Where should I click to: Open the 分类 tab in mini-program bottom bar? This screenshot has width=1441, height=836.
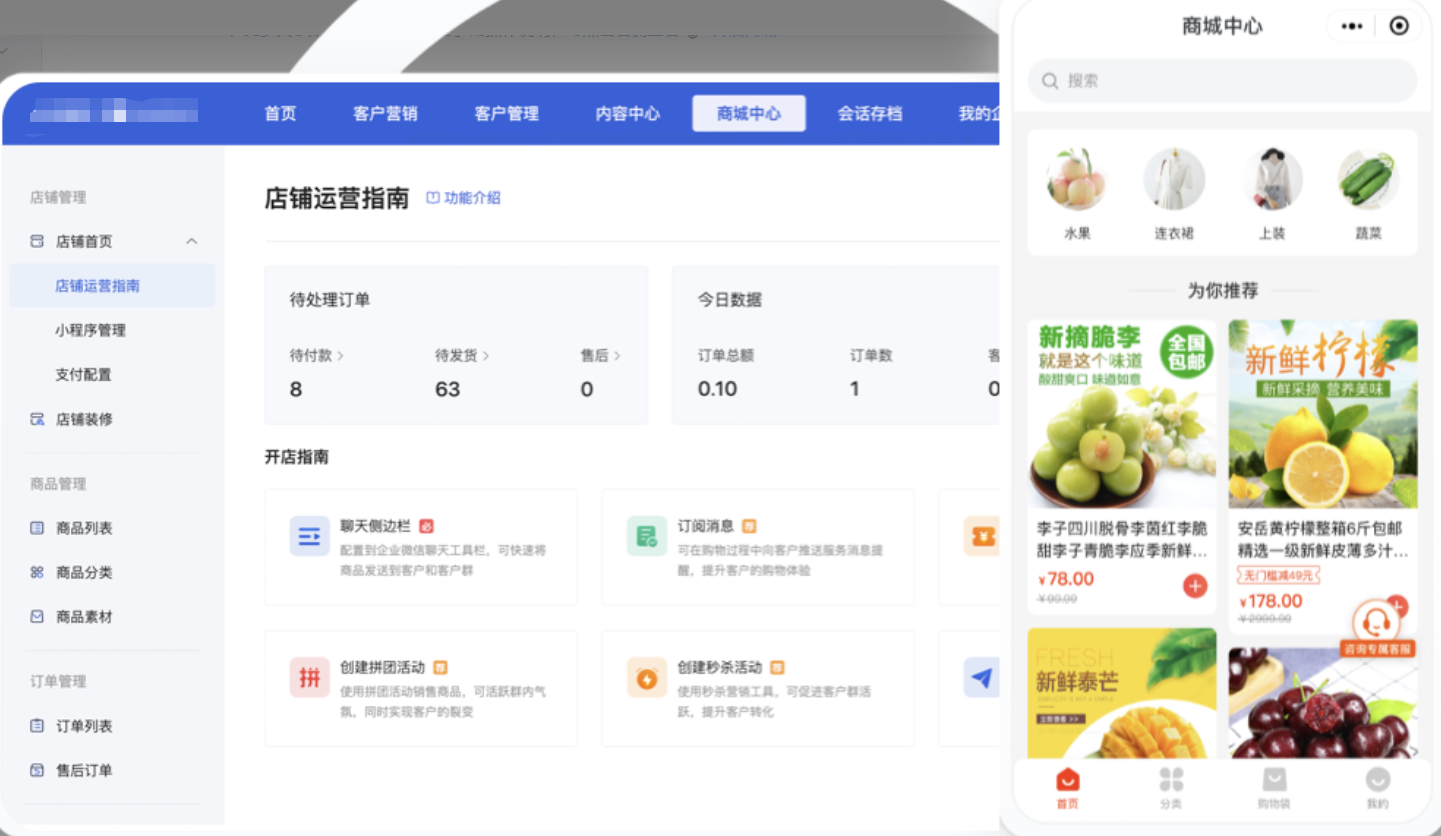pos(1171,788)
